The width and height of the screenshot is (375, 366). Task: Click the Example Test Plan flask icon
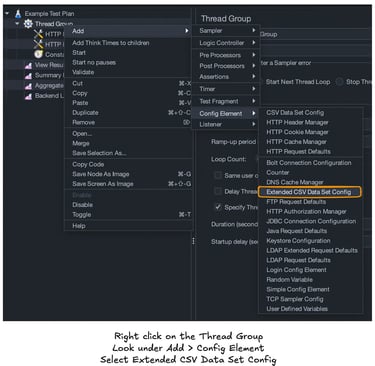pos(18,14)
